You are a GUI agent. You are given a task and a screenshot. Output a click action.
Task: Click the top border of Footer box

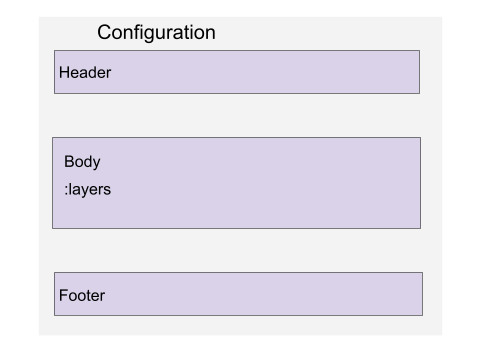pyautogui.click(x=239, y=273)
